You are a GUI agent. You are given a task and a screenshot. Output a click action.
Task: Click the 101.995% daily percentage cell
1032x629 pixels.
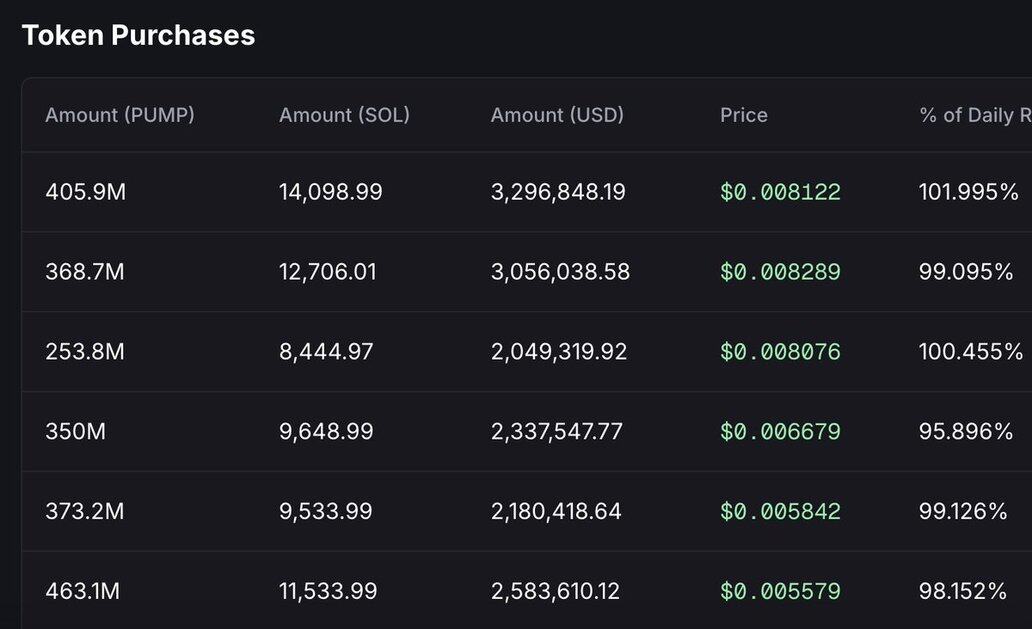(968, 192)
